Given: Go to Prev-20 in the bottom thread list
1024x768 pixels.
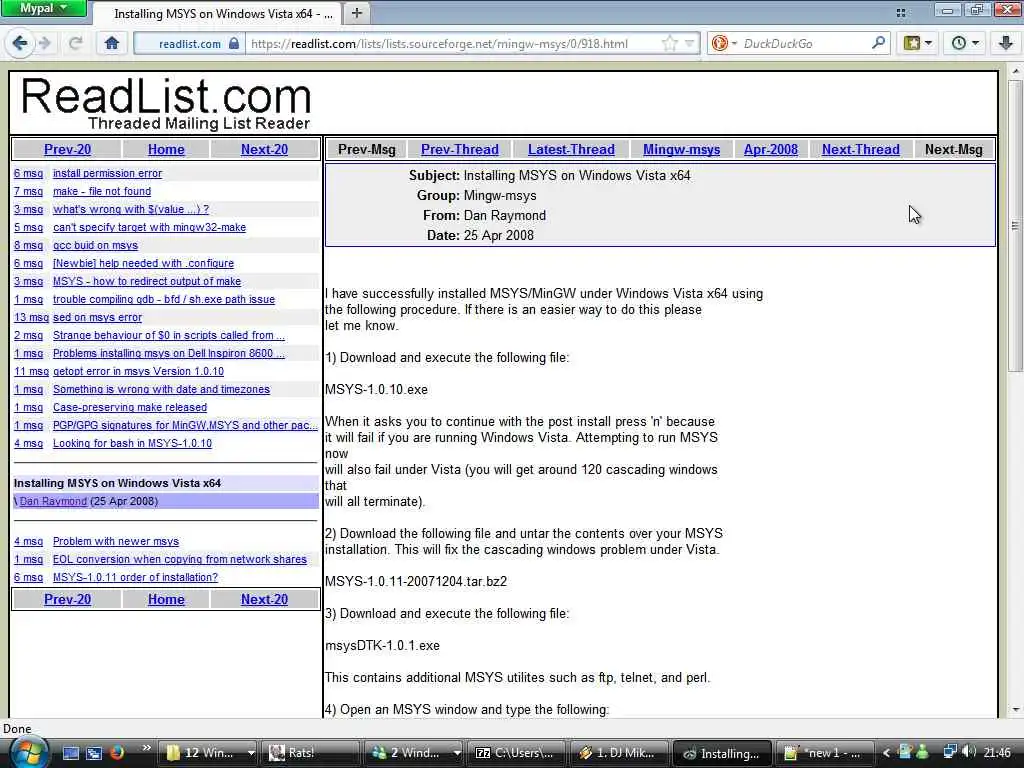Looking at the screenshot, I should click(x=67, y=599).
